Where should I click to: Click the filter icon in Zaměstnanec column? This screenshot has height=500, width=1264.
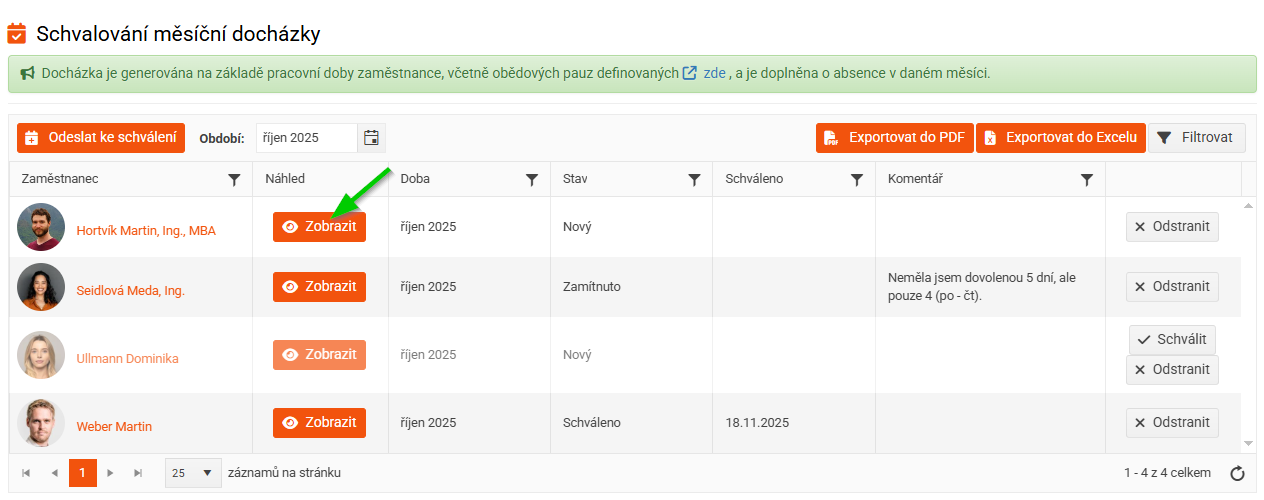[234, 180]
